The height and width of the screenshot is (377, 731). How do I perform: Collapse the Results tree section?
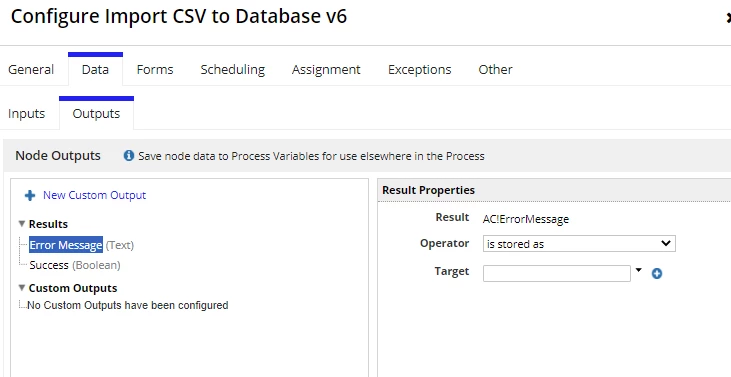[21, 224]
